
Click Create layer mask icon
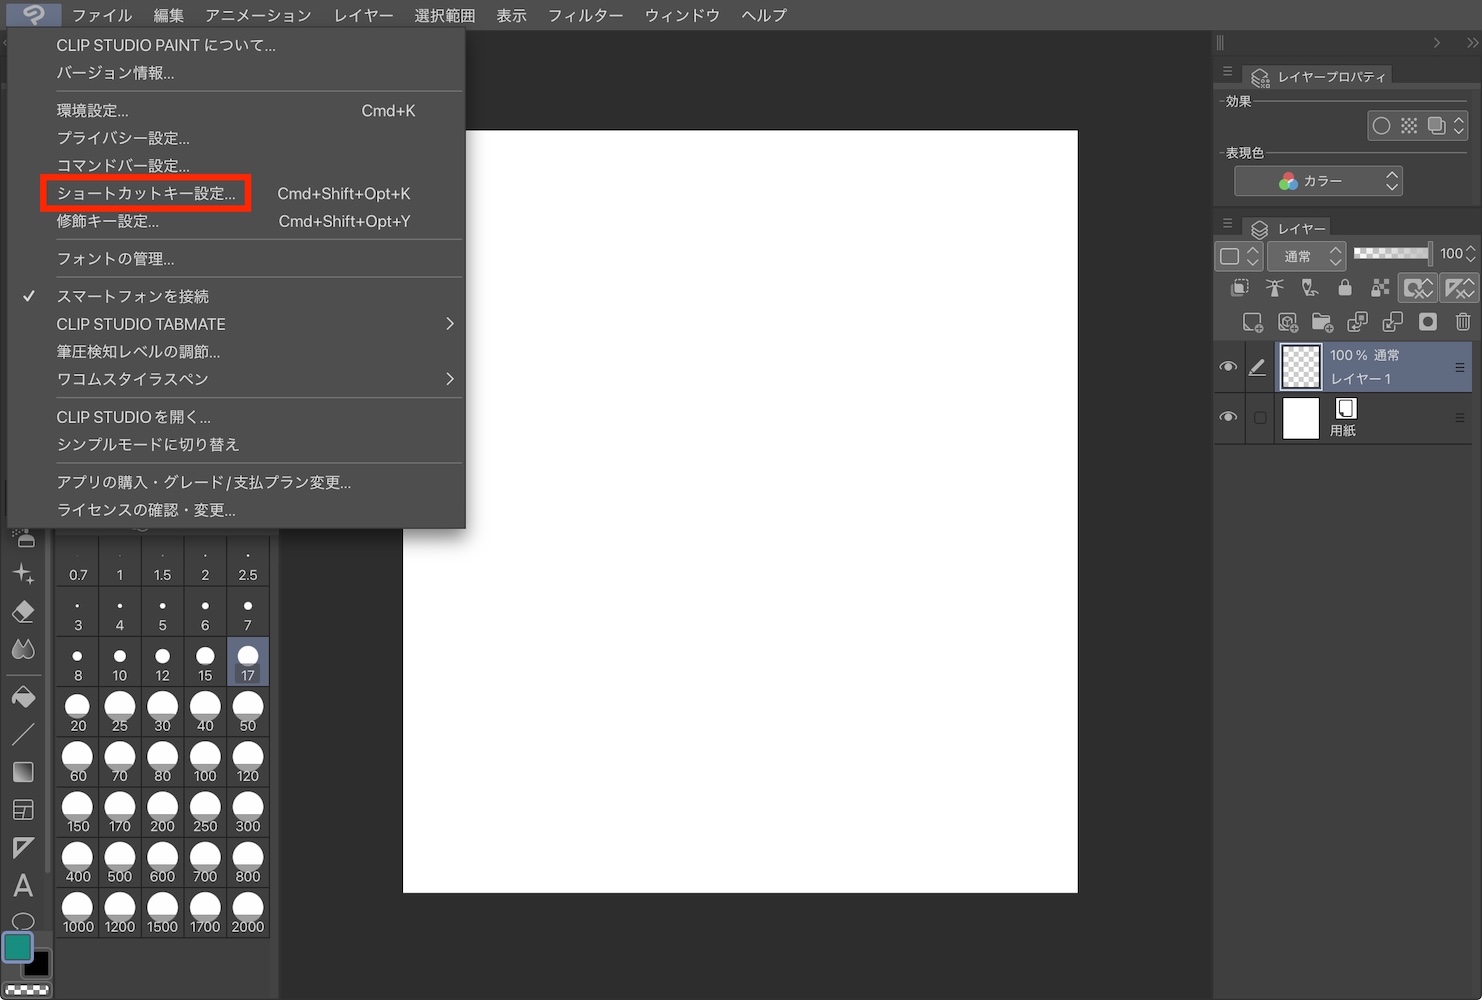1428,322
